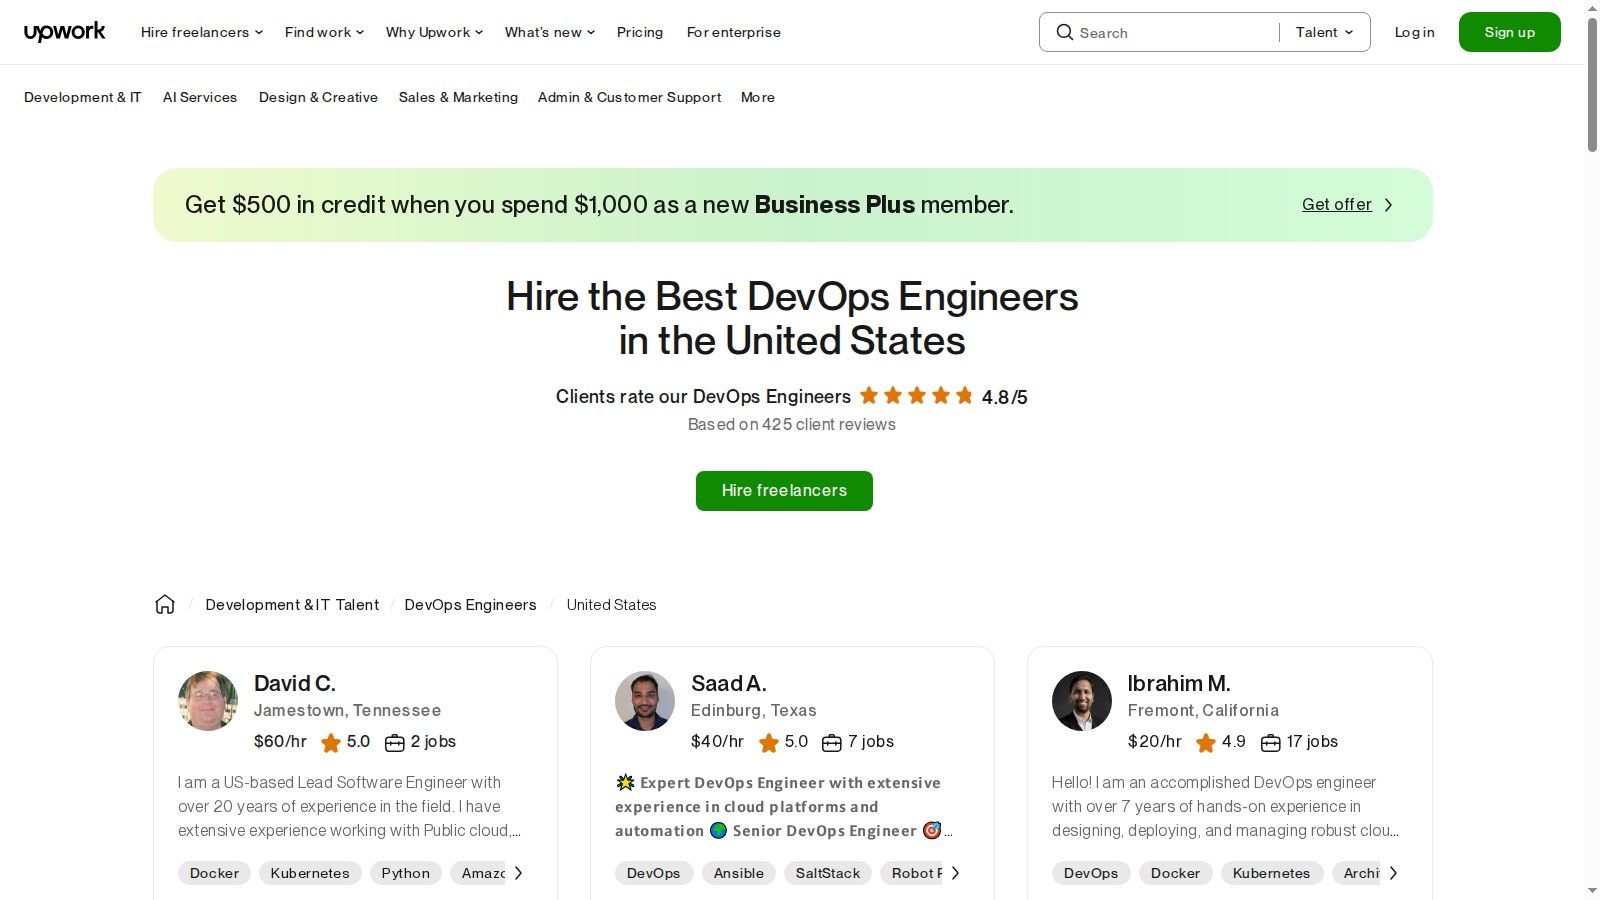The height and width of the screenshot is (900, 1600).
Task: Click the Upwork logo
Action: (64, 31)
